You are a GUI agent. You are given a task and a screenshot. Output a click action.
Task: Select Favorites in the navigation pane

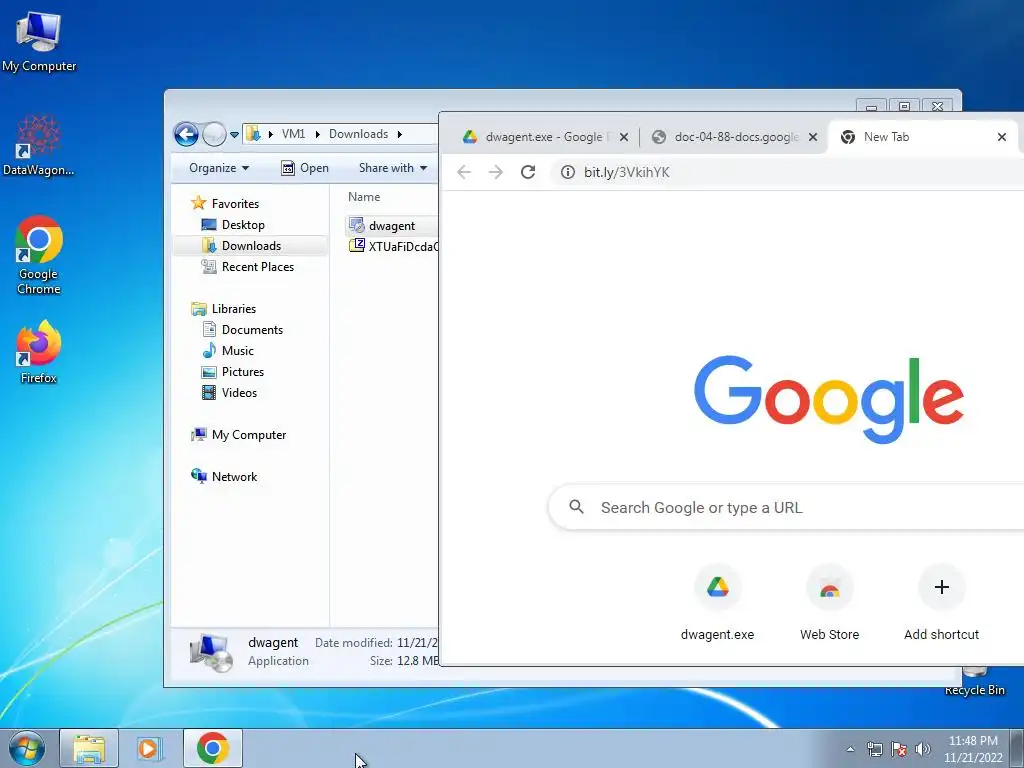coord(225,204)
